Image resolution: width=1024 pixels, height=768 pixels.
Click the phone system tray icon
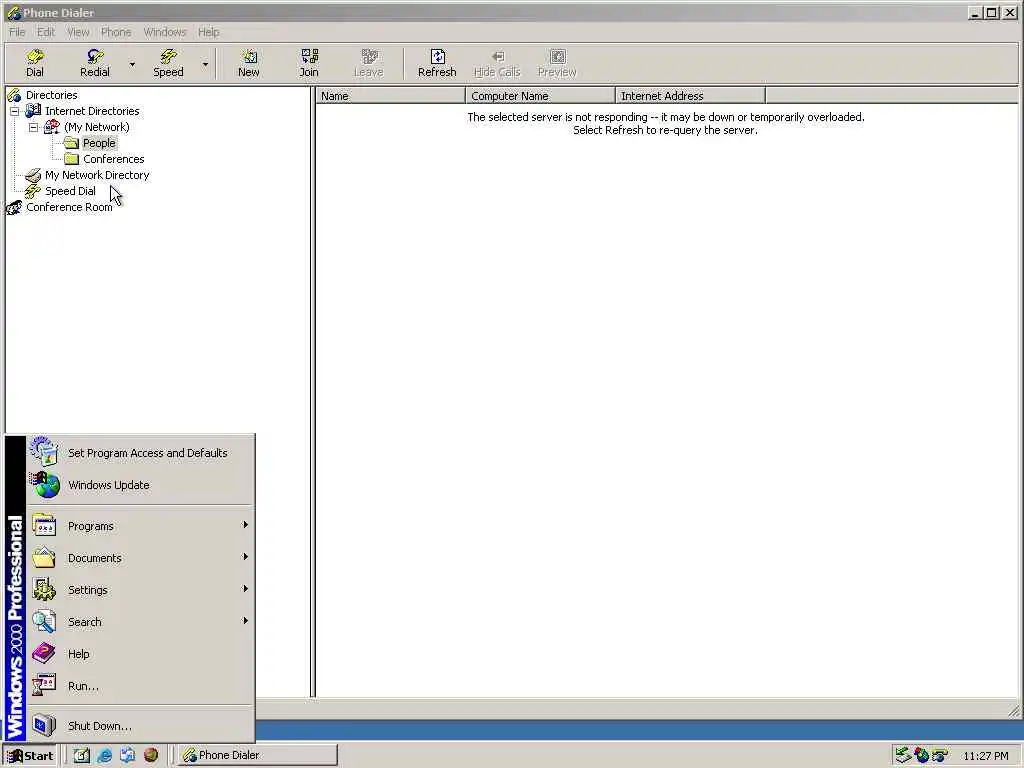pyautogui.click(x=940, y=756)
